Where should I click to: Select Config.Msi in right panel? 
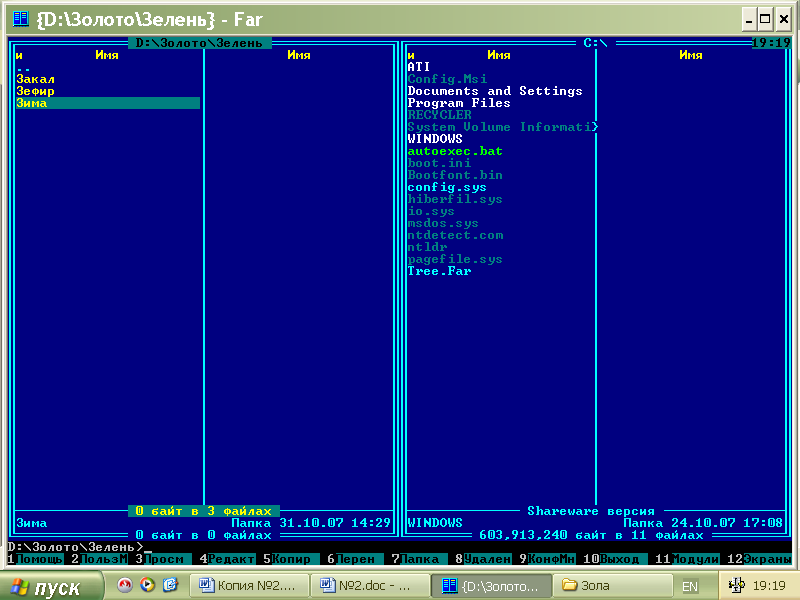pyautogui.click(x=447, y=79)
